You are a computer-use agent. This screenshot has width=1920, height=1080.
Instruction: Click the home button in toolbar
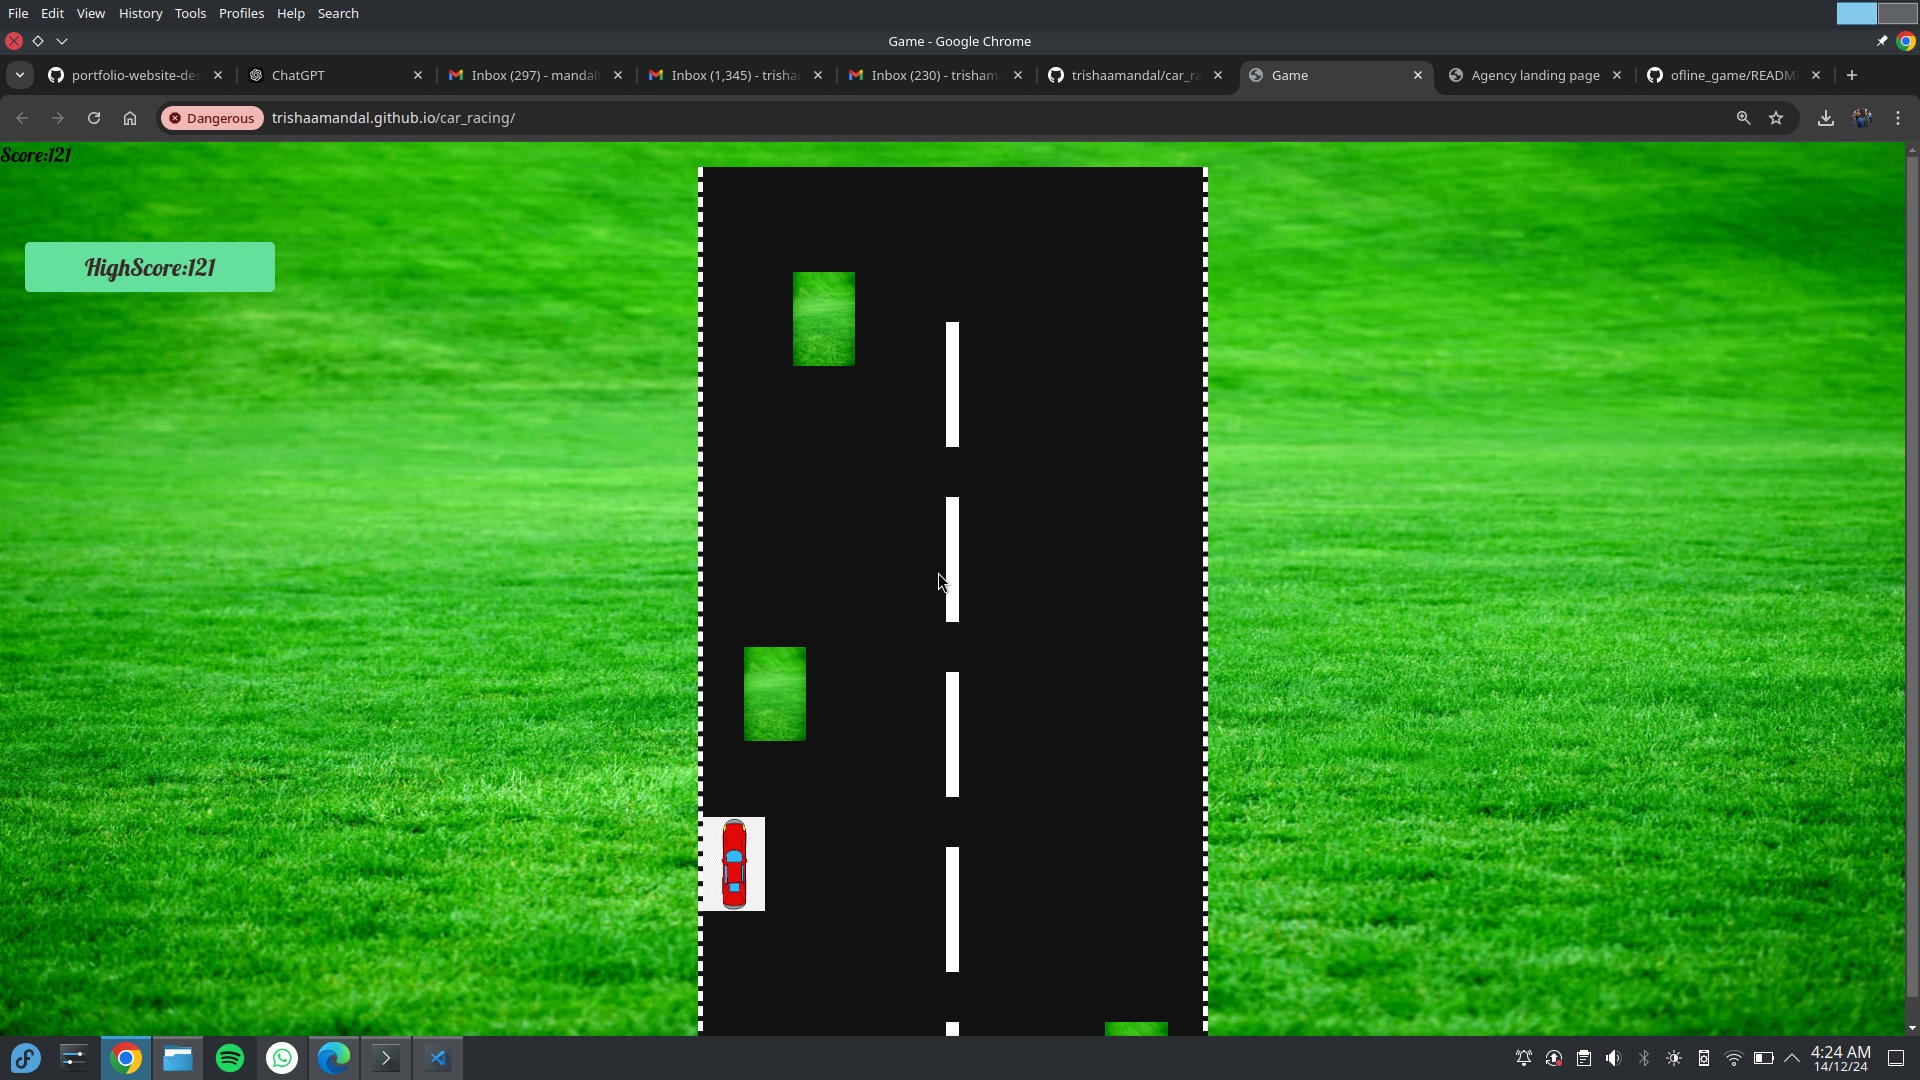pyautogui.click(x=130, y=118)
